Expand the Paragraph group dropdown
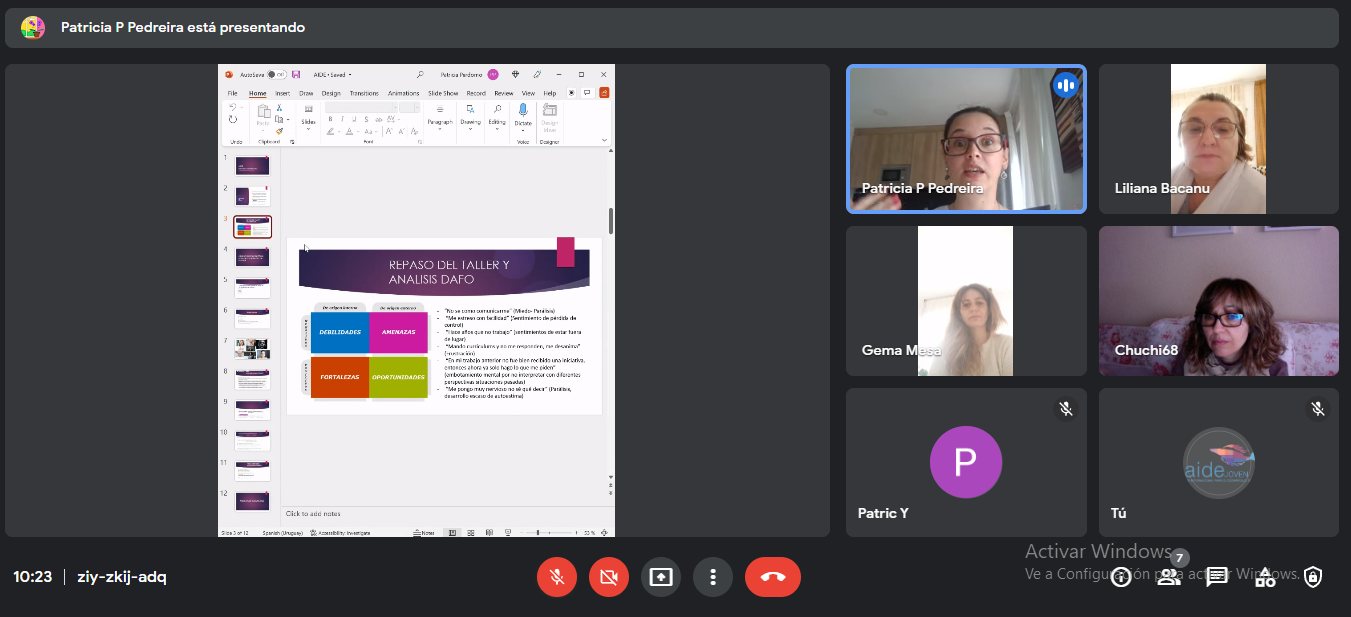 tap(440, 125)
